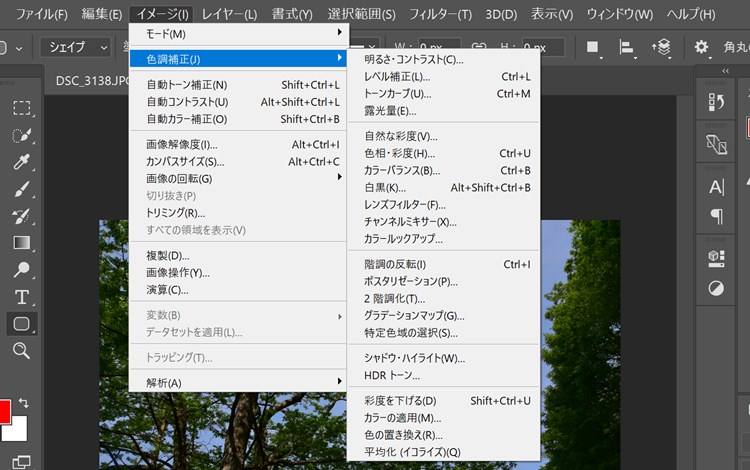Choose 自動トーン補正 from Image menu

click(238, 85)
